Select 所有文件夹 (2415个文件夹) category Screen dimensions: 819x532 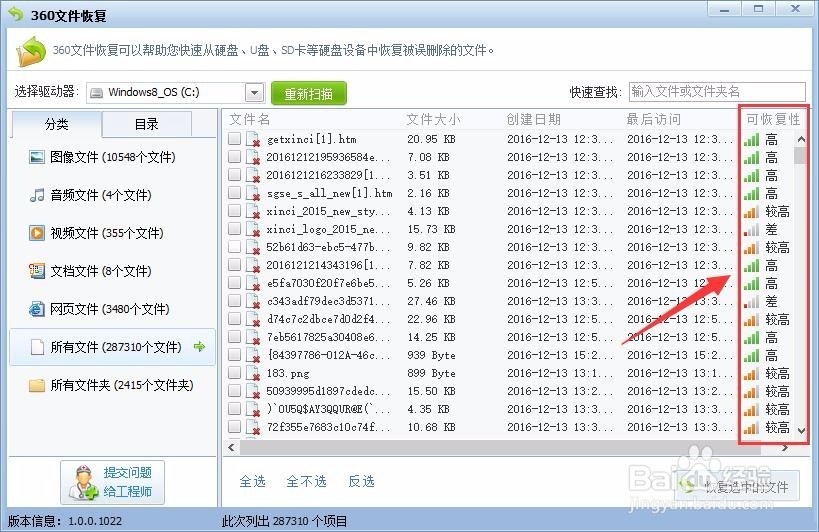pos(111,385)
